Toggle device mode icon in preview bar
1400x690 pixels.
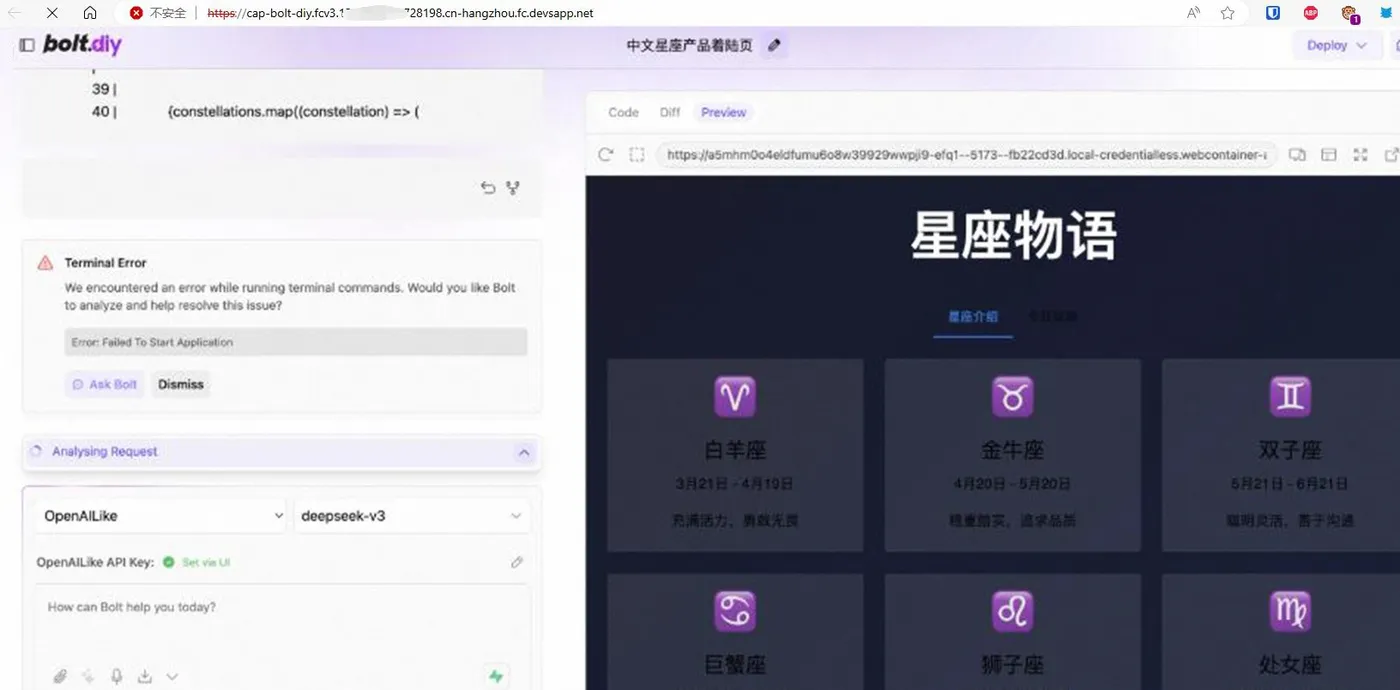click(1297, 155)
